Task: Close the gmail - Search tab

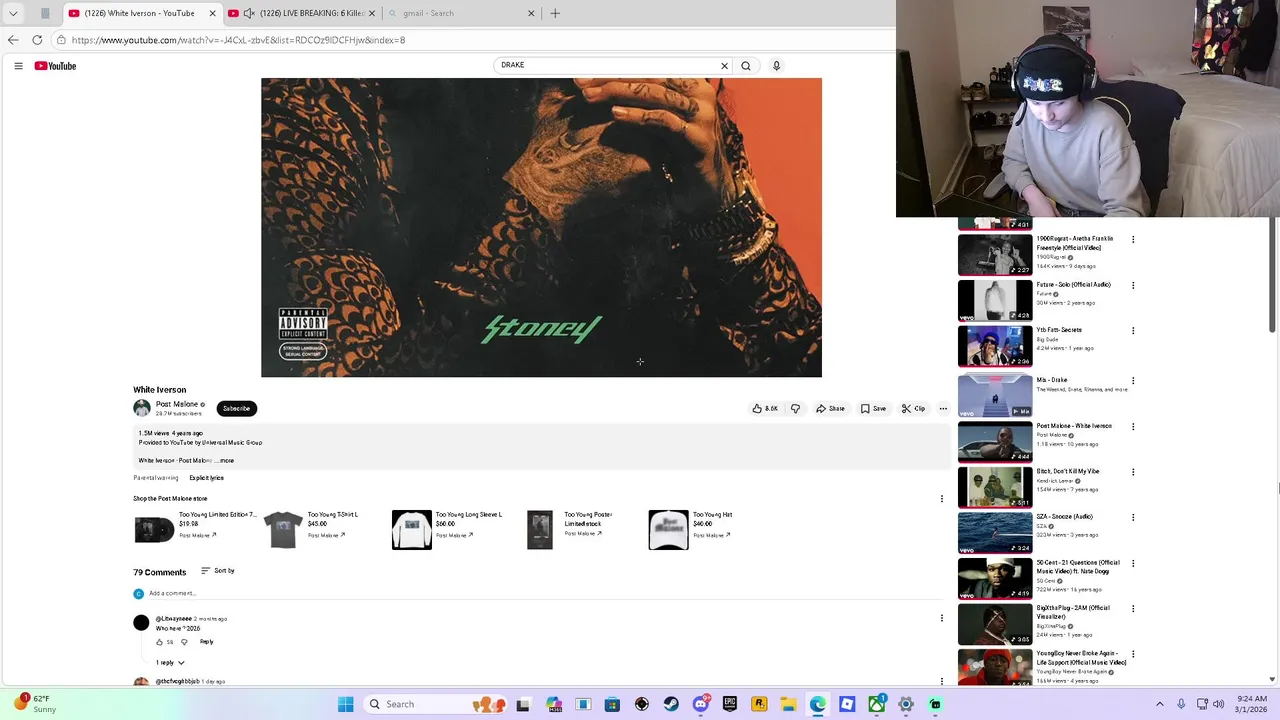Action: [x=531, y=13]
